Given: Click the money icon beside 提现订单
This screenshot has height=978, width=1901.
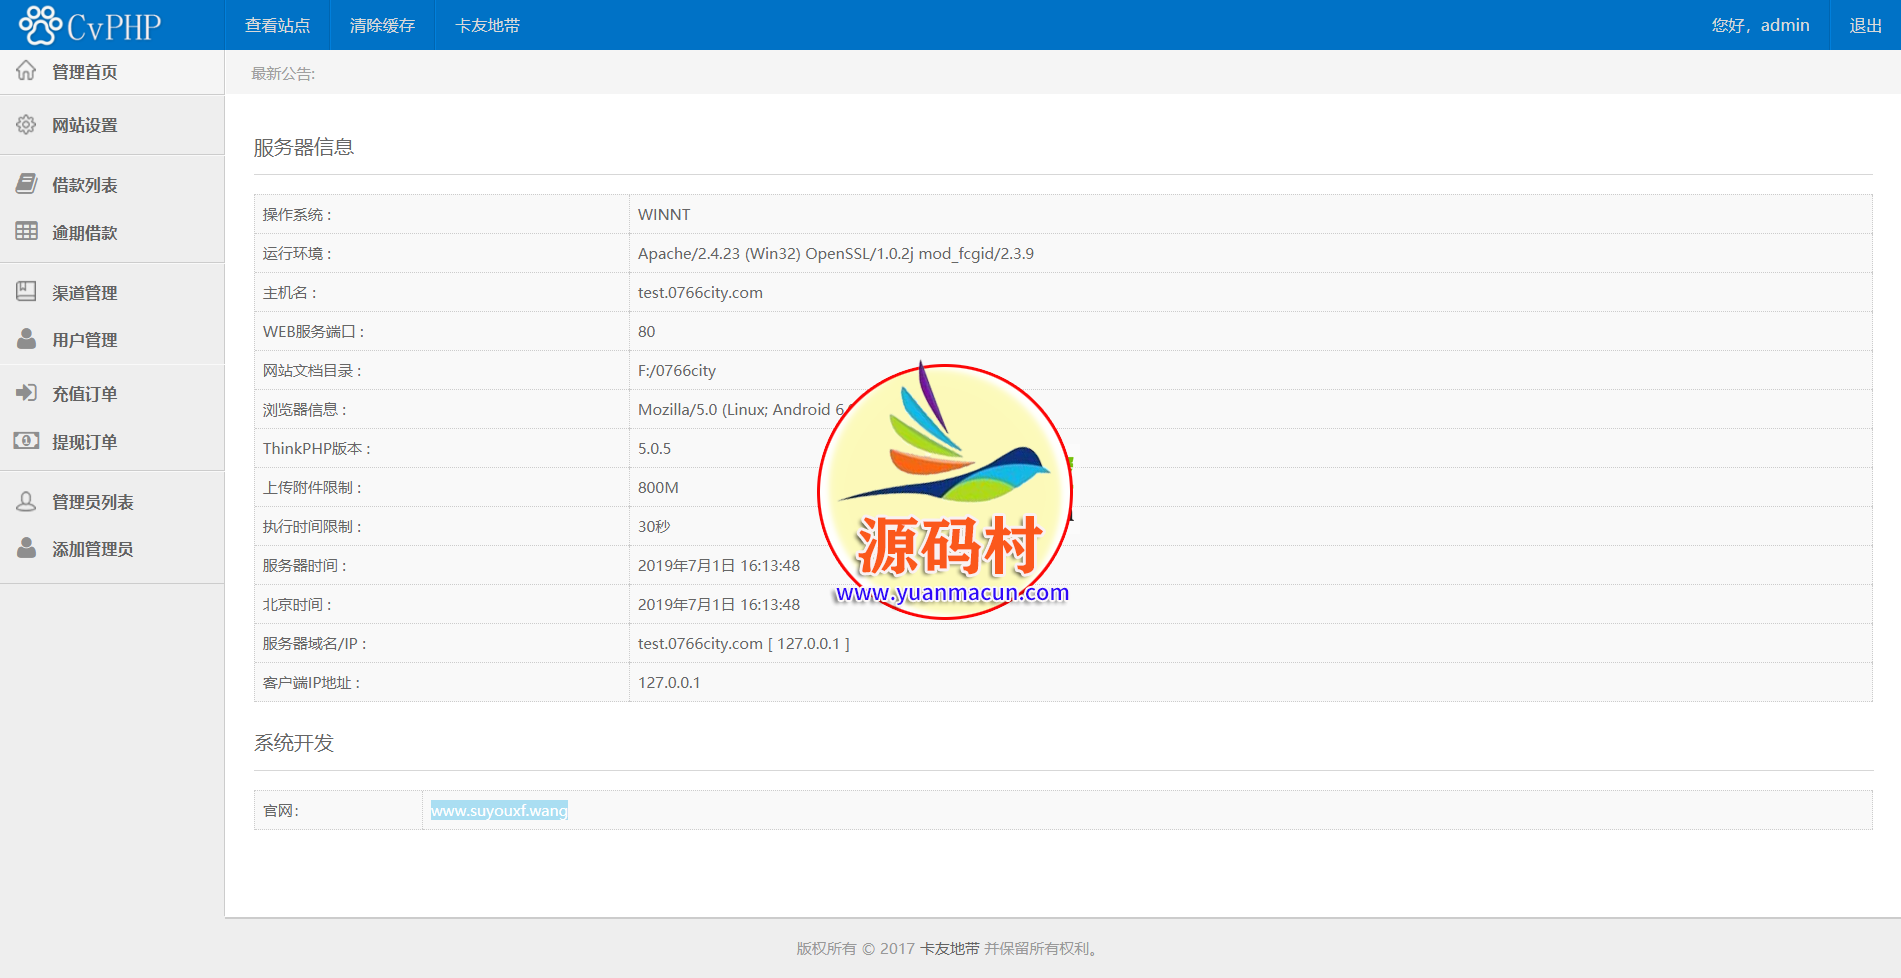Looking at the screenshot, I should 26,441.
